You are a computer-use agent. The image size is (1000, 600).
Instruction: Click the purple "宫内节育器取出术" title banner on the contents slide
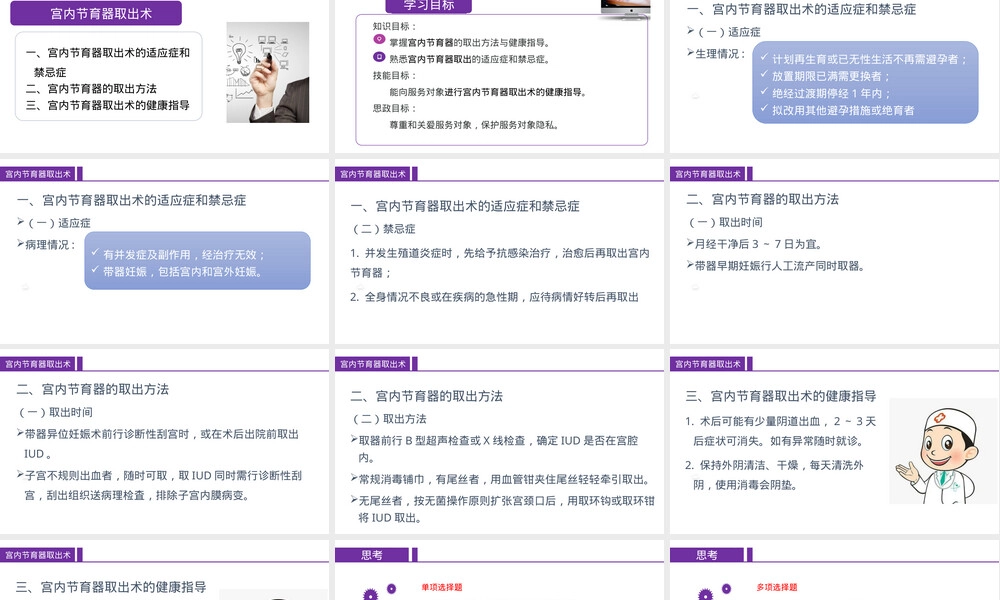96,13
